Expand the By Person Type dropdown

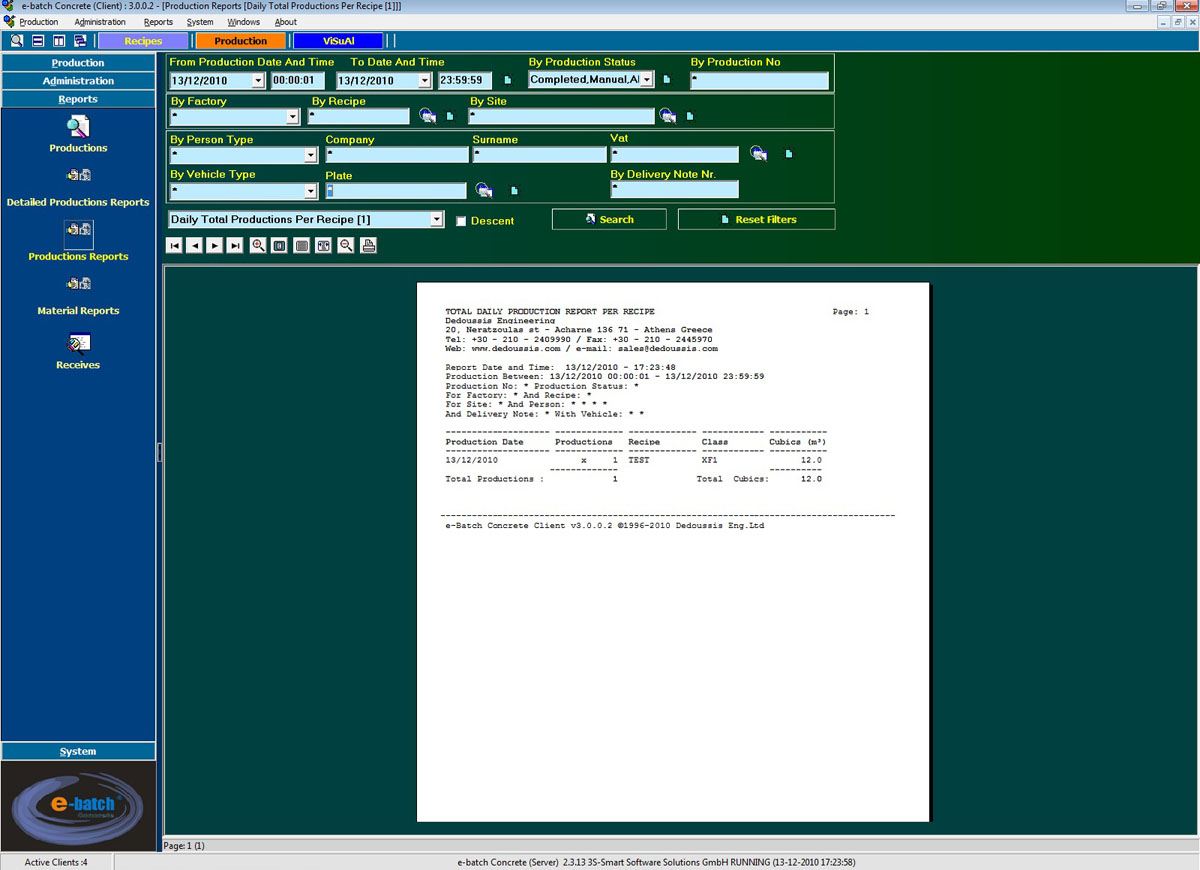310,155
